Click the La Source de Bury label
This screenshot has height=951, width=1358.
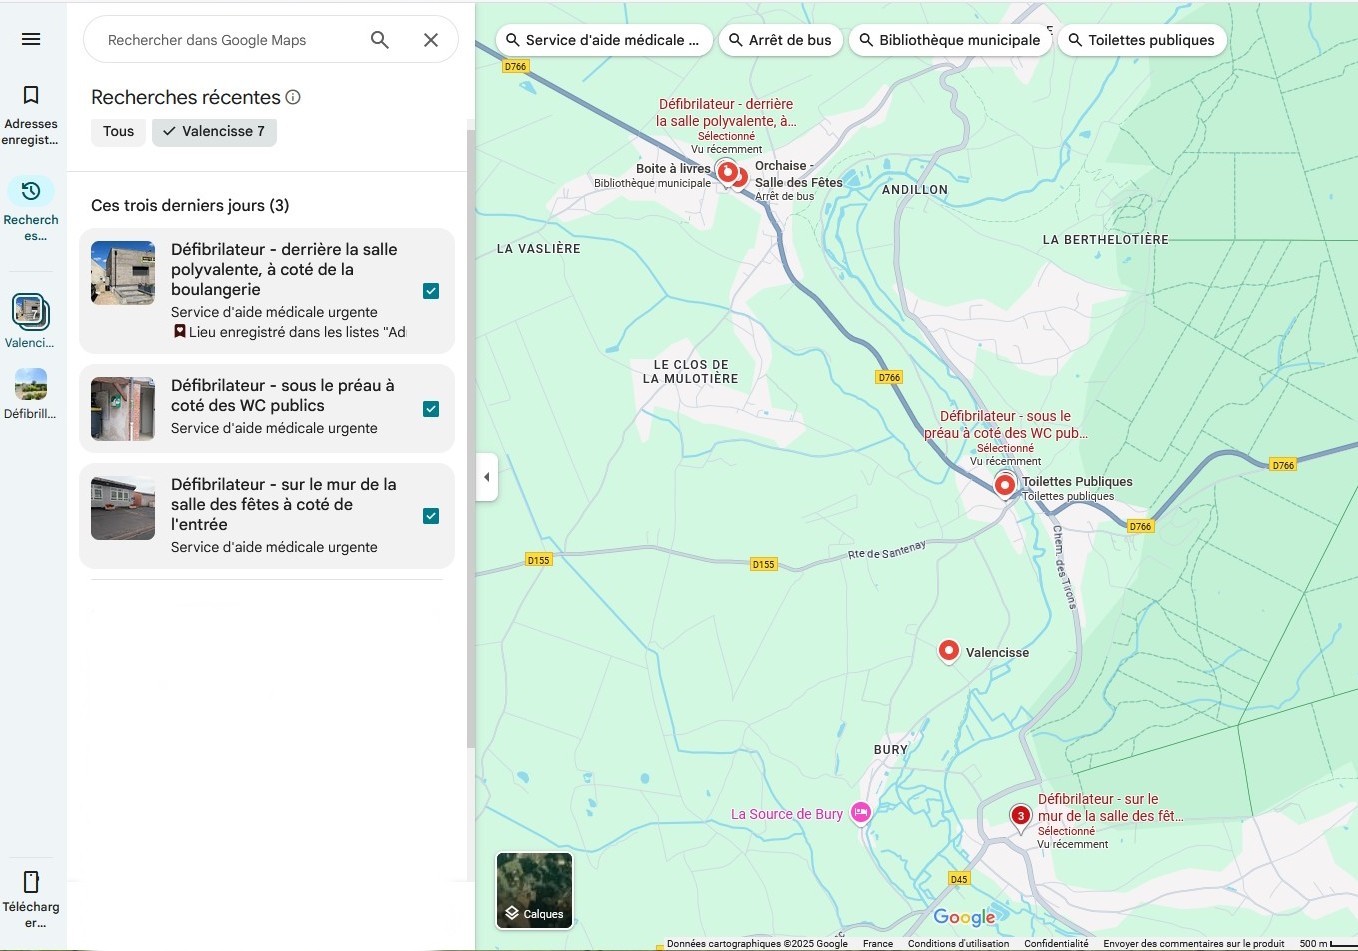(787, 814)
